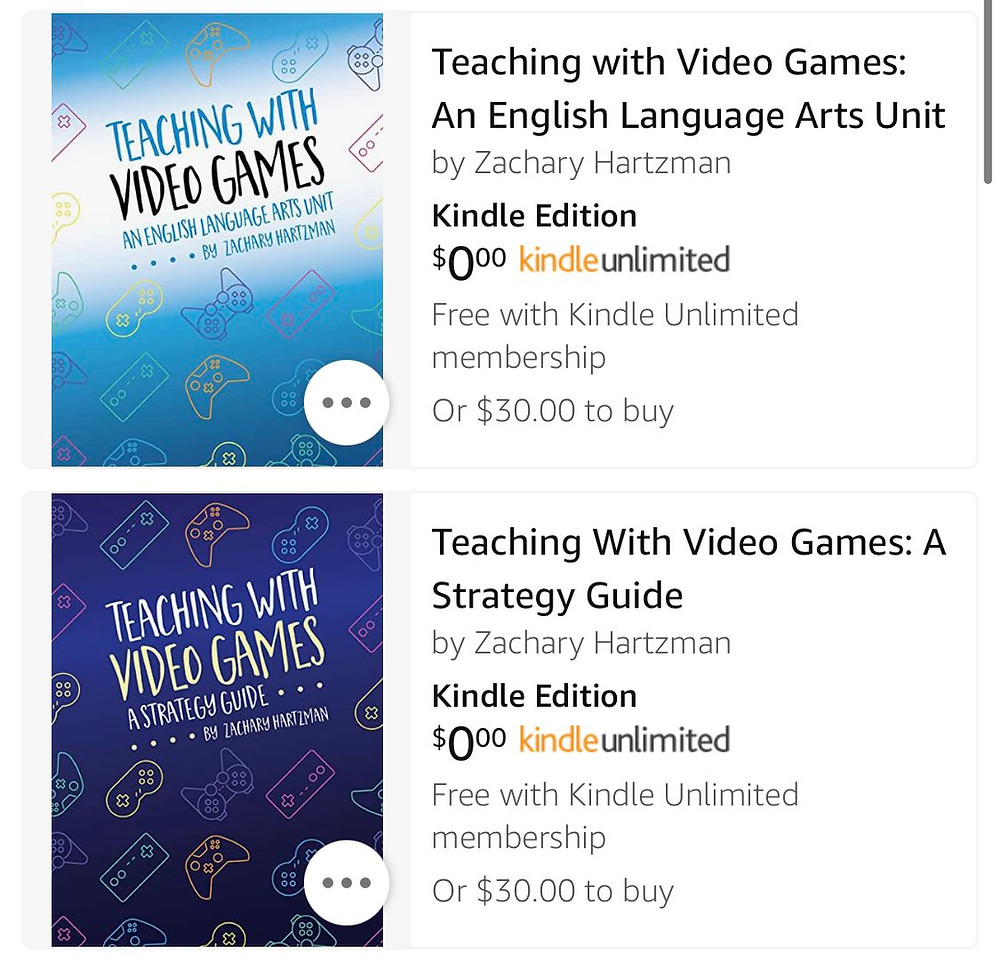Viewport: 1000px width, 960px height.
Task: Open title 'Teaching with Video Games: An English Language Arts Unit'
Action: click(x=688, y=89)
